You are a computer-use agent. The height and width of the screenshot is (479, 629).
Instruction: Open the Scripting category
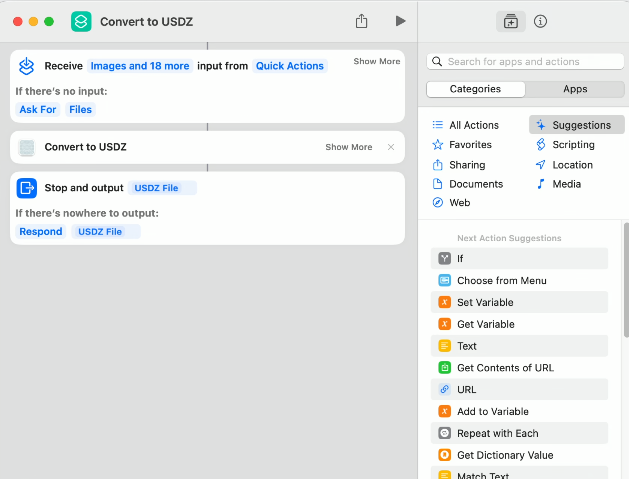[565, 145]
